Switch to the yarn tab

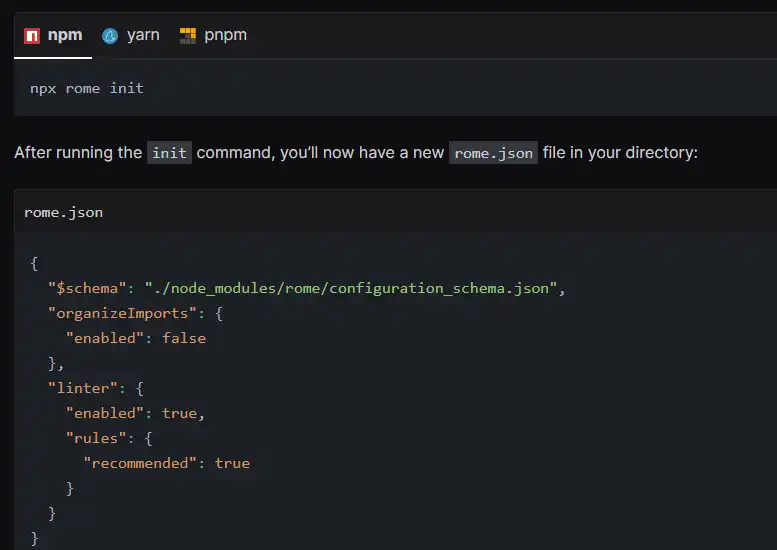click(131, 36)
